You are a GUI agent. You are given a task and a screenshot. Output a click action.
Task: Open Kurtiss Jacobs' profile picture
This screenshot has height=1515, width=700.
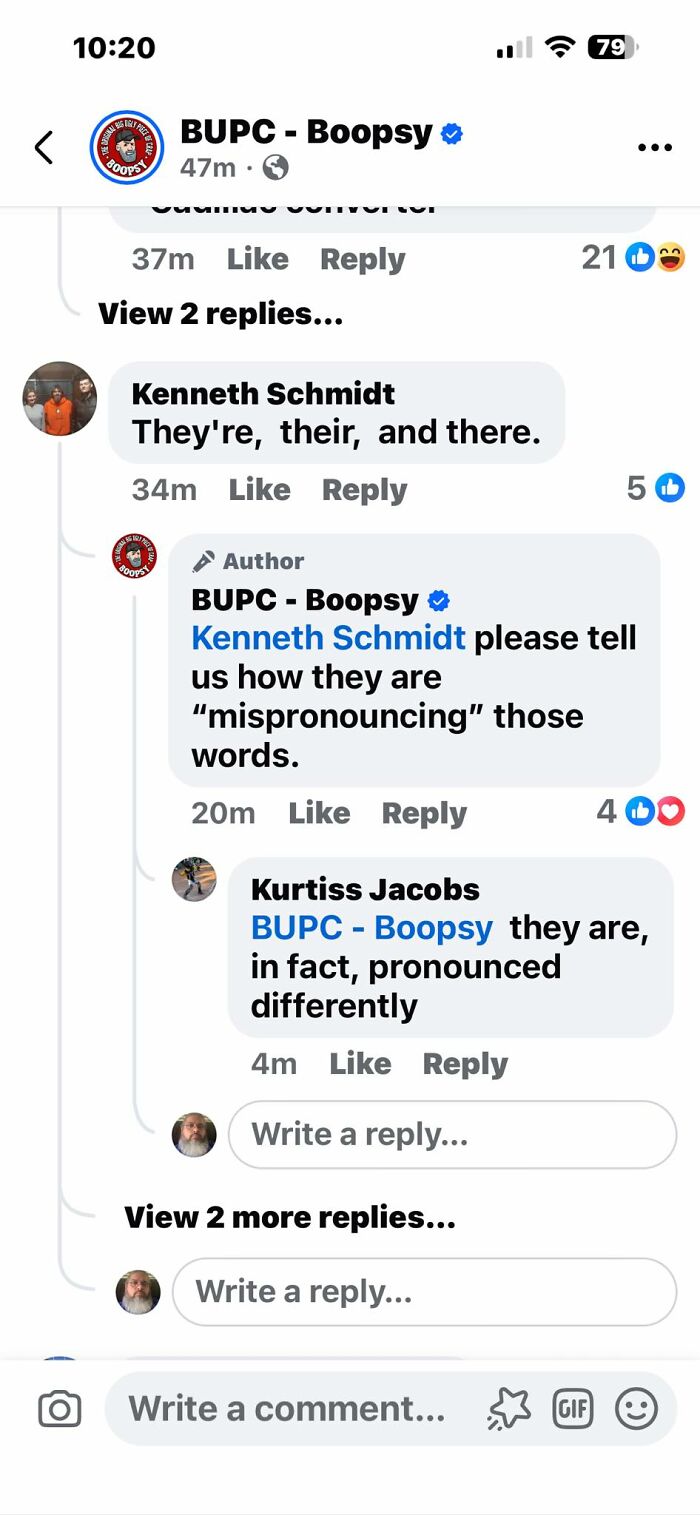(195, 880)
